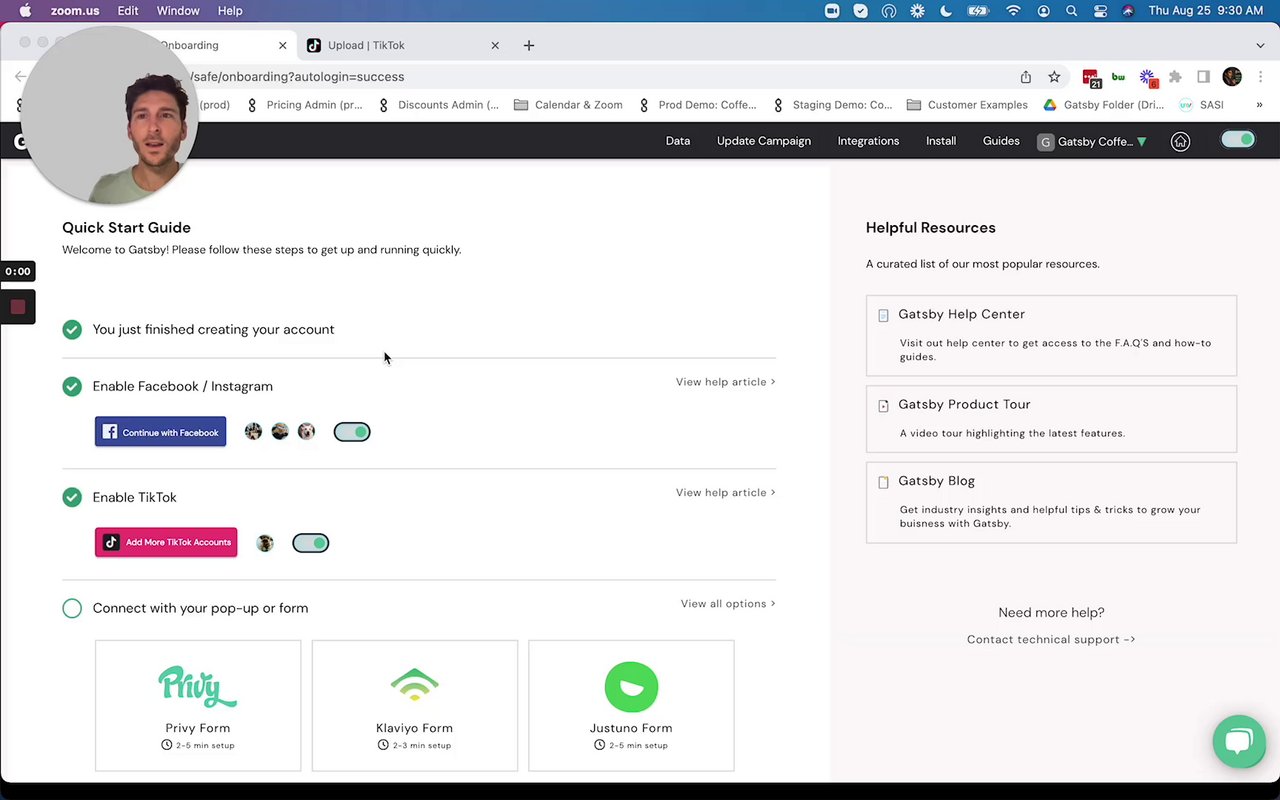
Task: Click the Chrome profile avatar
Action: [x=1232, y=77]
